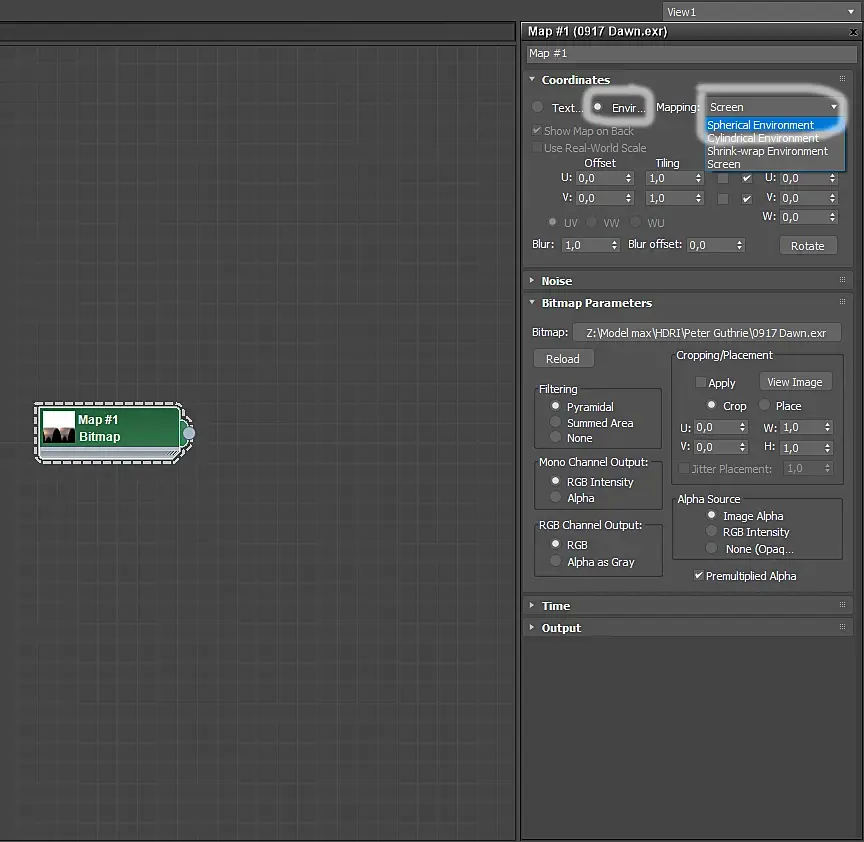Expand the Time rollout
Viewport: 864px width, 842px height.
(x=555, y=605)
